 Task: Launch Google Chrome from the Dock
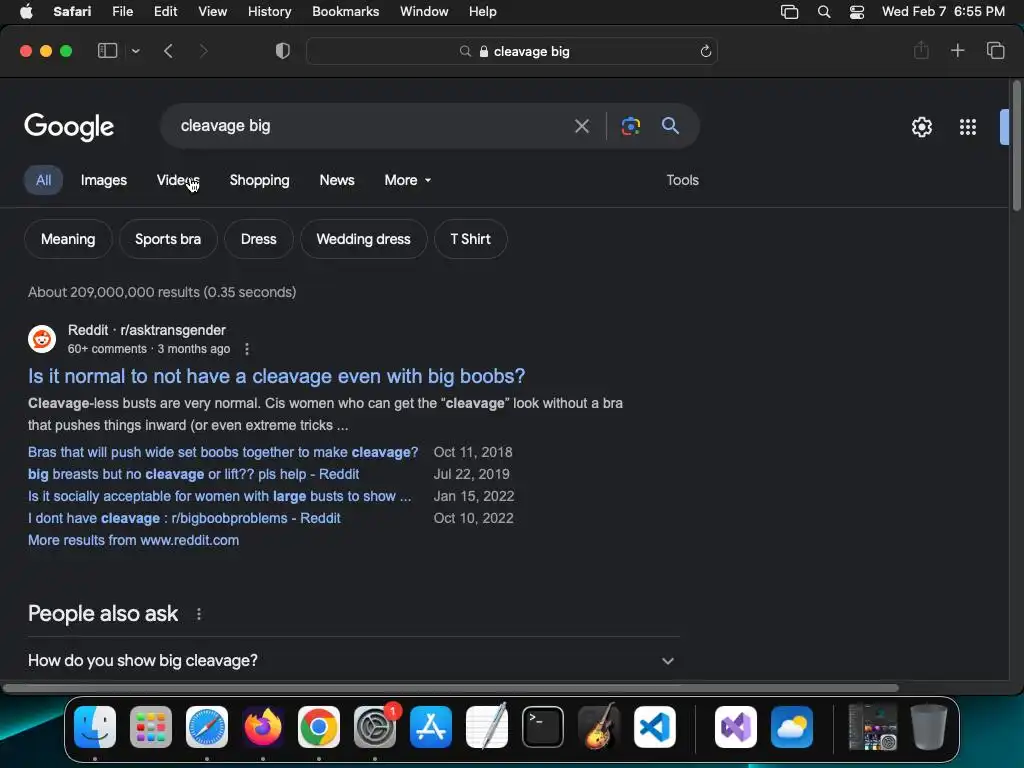[x=319, y=727]
